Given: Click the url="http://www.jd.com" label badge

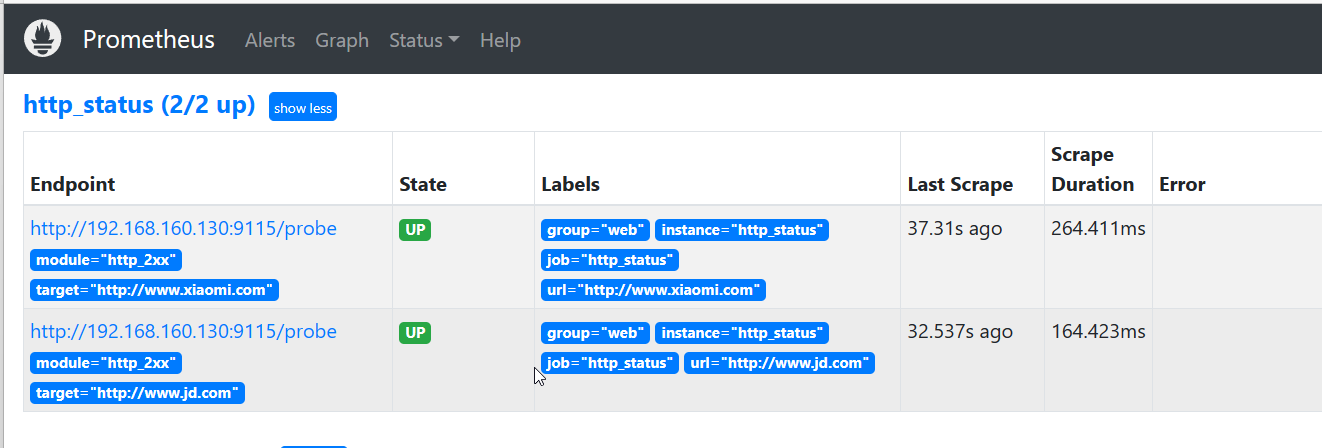Looking at the screenshot, I should pyautogui.click(x=779, y=363).
